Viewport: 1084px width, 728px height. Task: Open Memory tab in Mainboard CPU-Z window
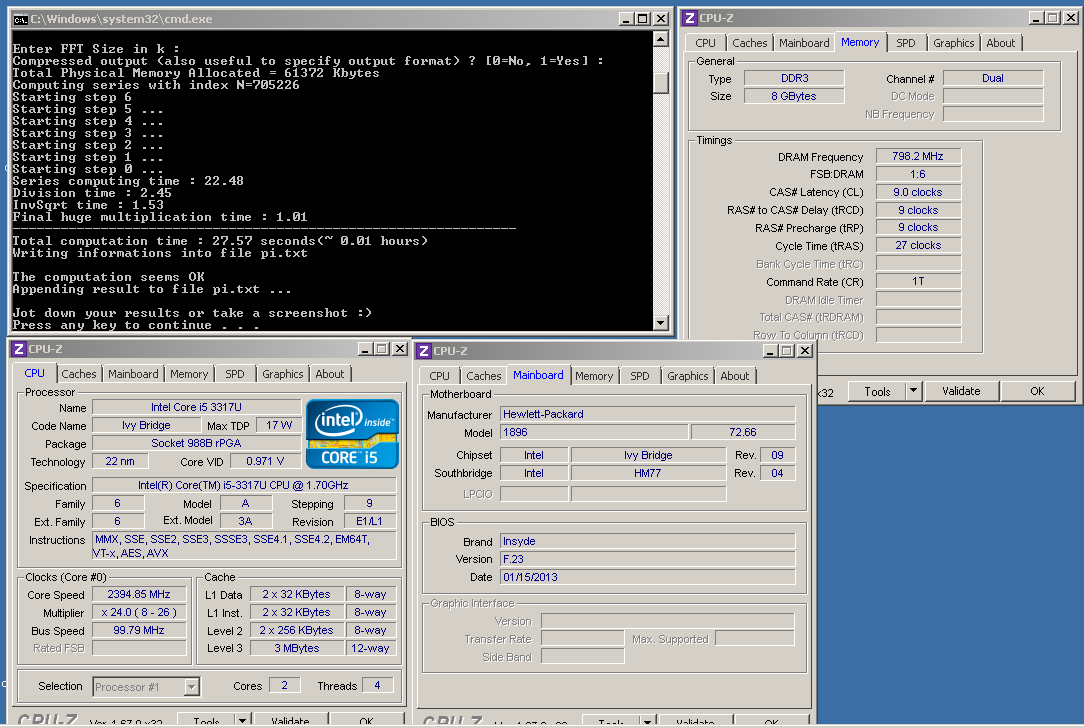coord(594,376)
